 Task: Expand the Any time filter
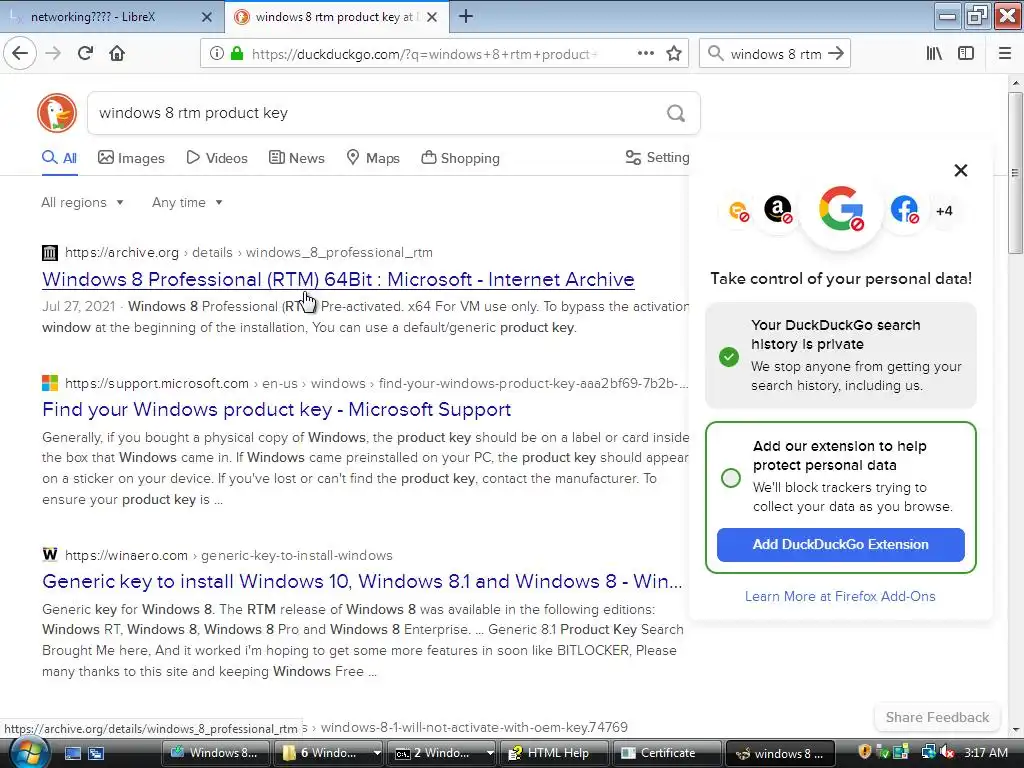(x=187, y=202)
